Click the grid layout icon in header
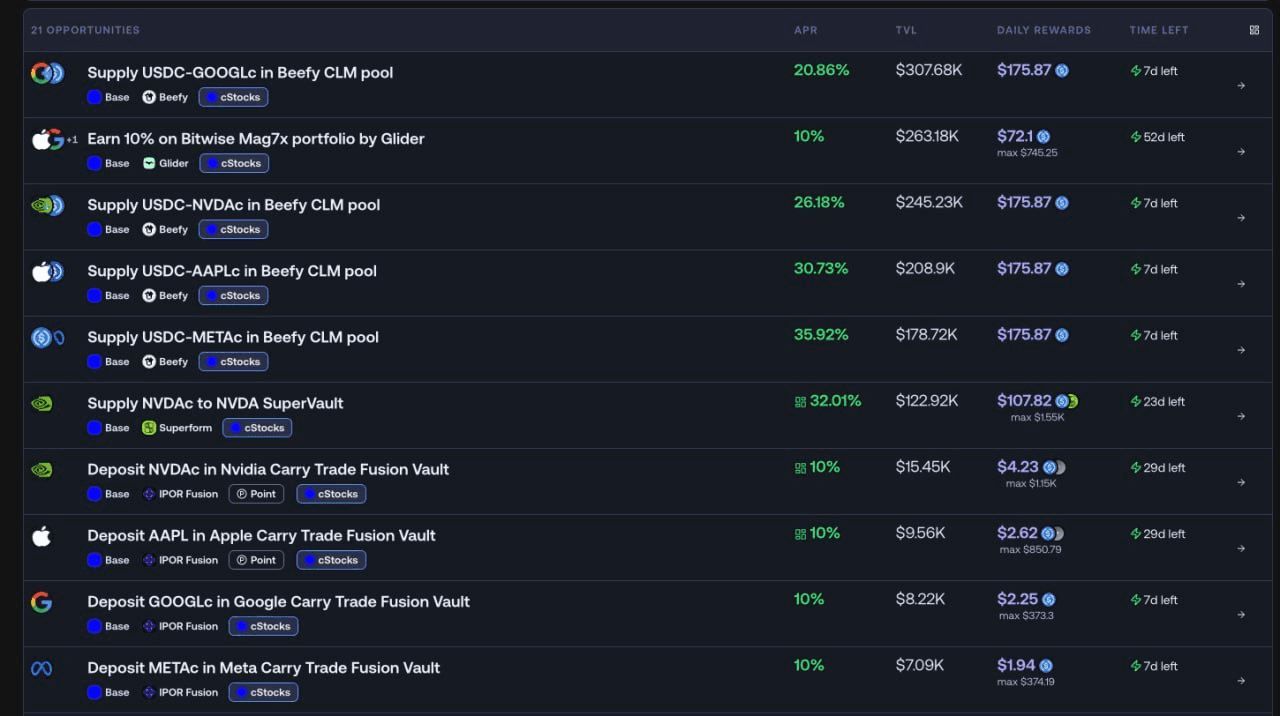Screen dimensions: 1280x716 tap(1254, 30)
